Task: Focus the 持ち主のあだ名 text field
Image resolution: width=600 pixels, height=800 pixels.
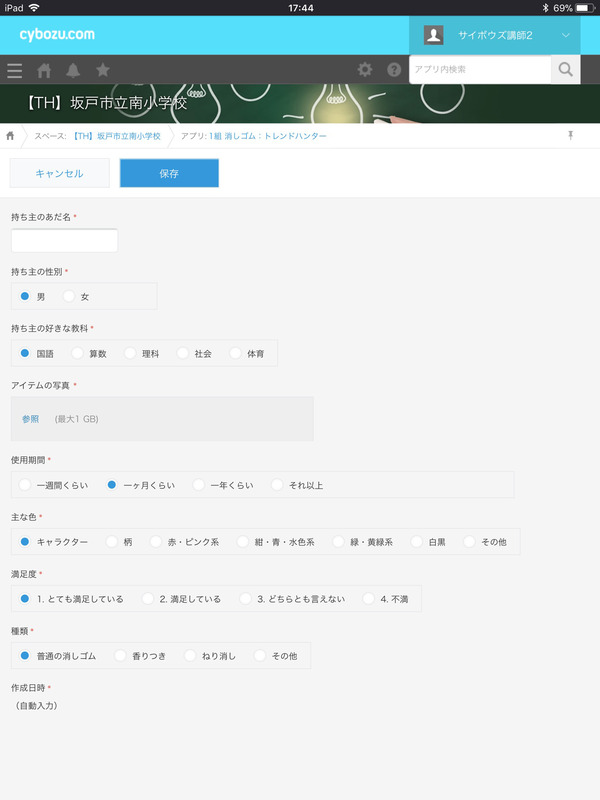Action: (x=64, y=240)
